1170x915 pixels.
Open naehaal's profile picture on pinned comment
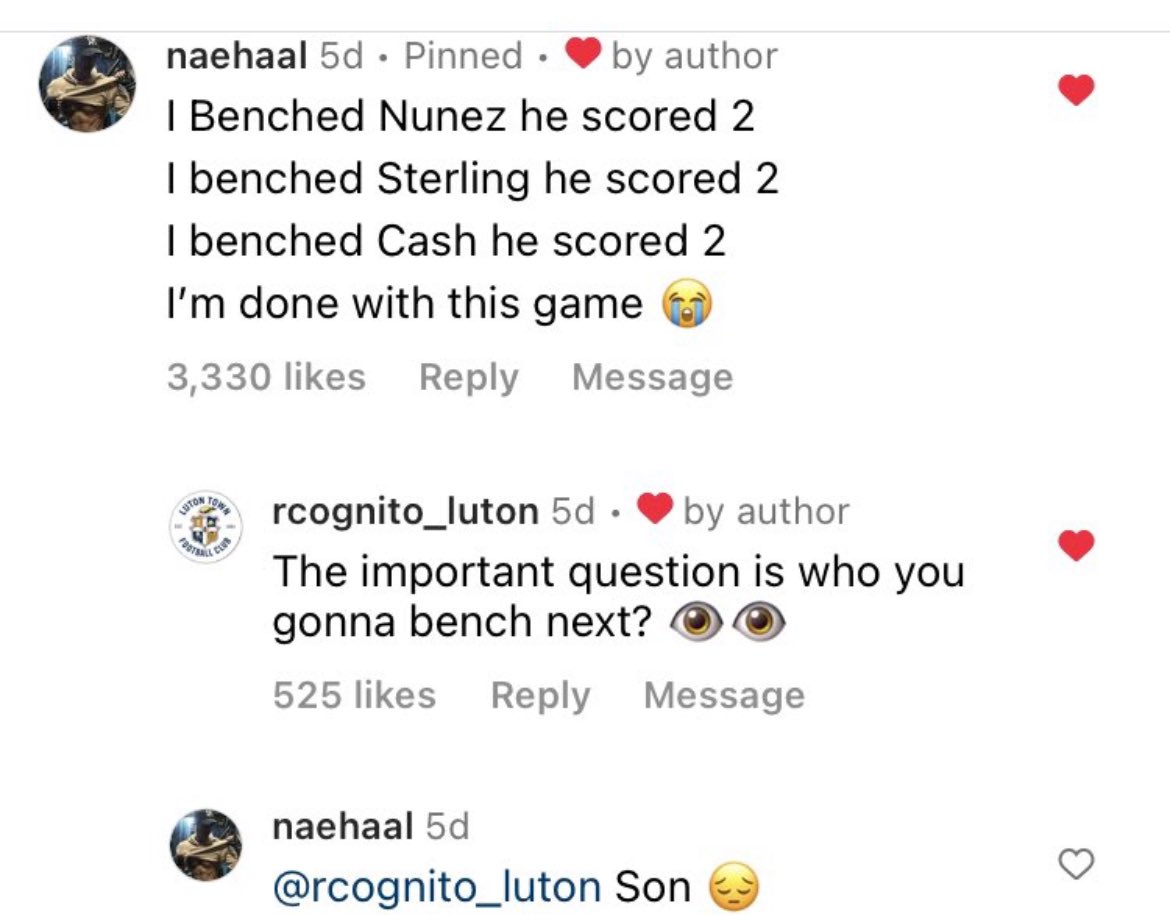click(87, 84)
